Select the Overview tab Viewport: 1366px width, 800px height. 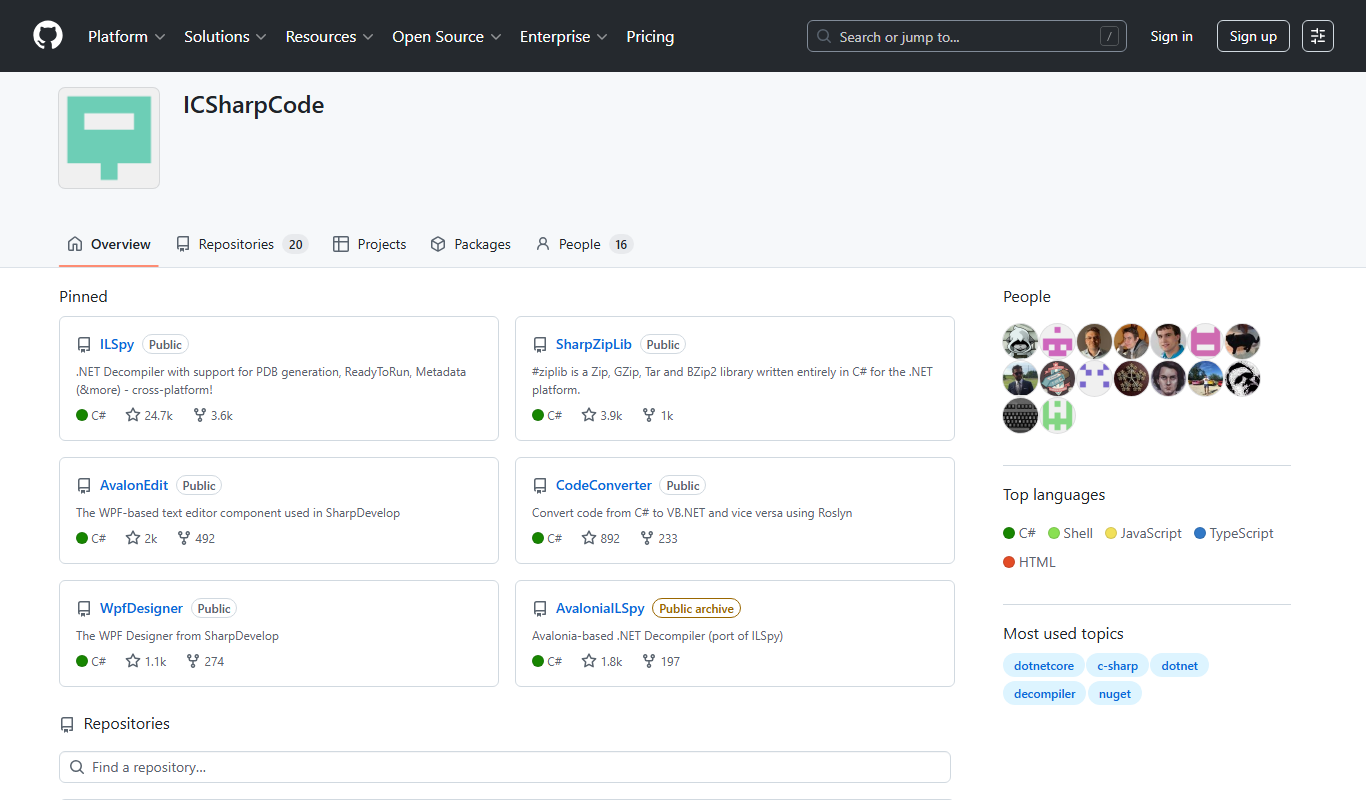click(109, 244)
